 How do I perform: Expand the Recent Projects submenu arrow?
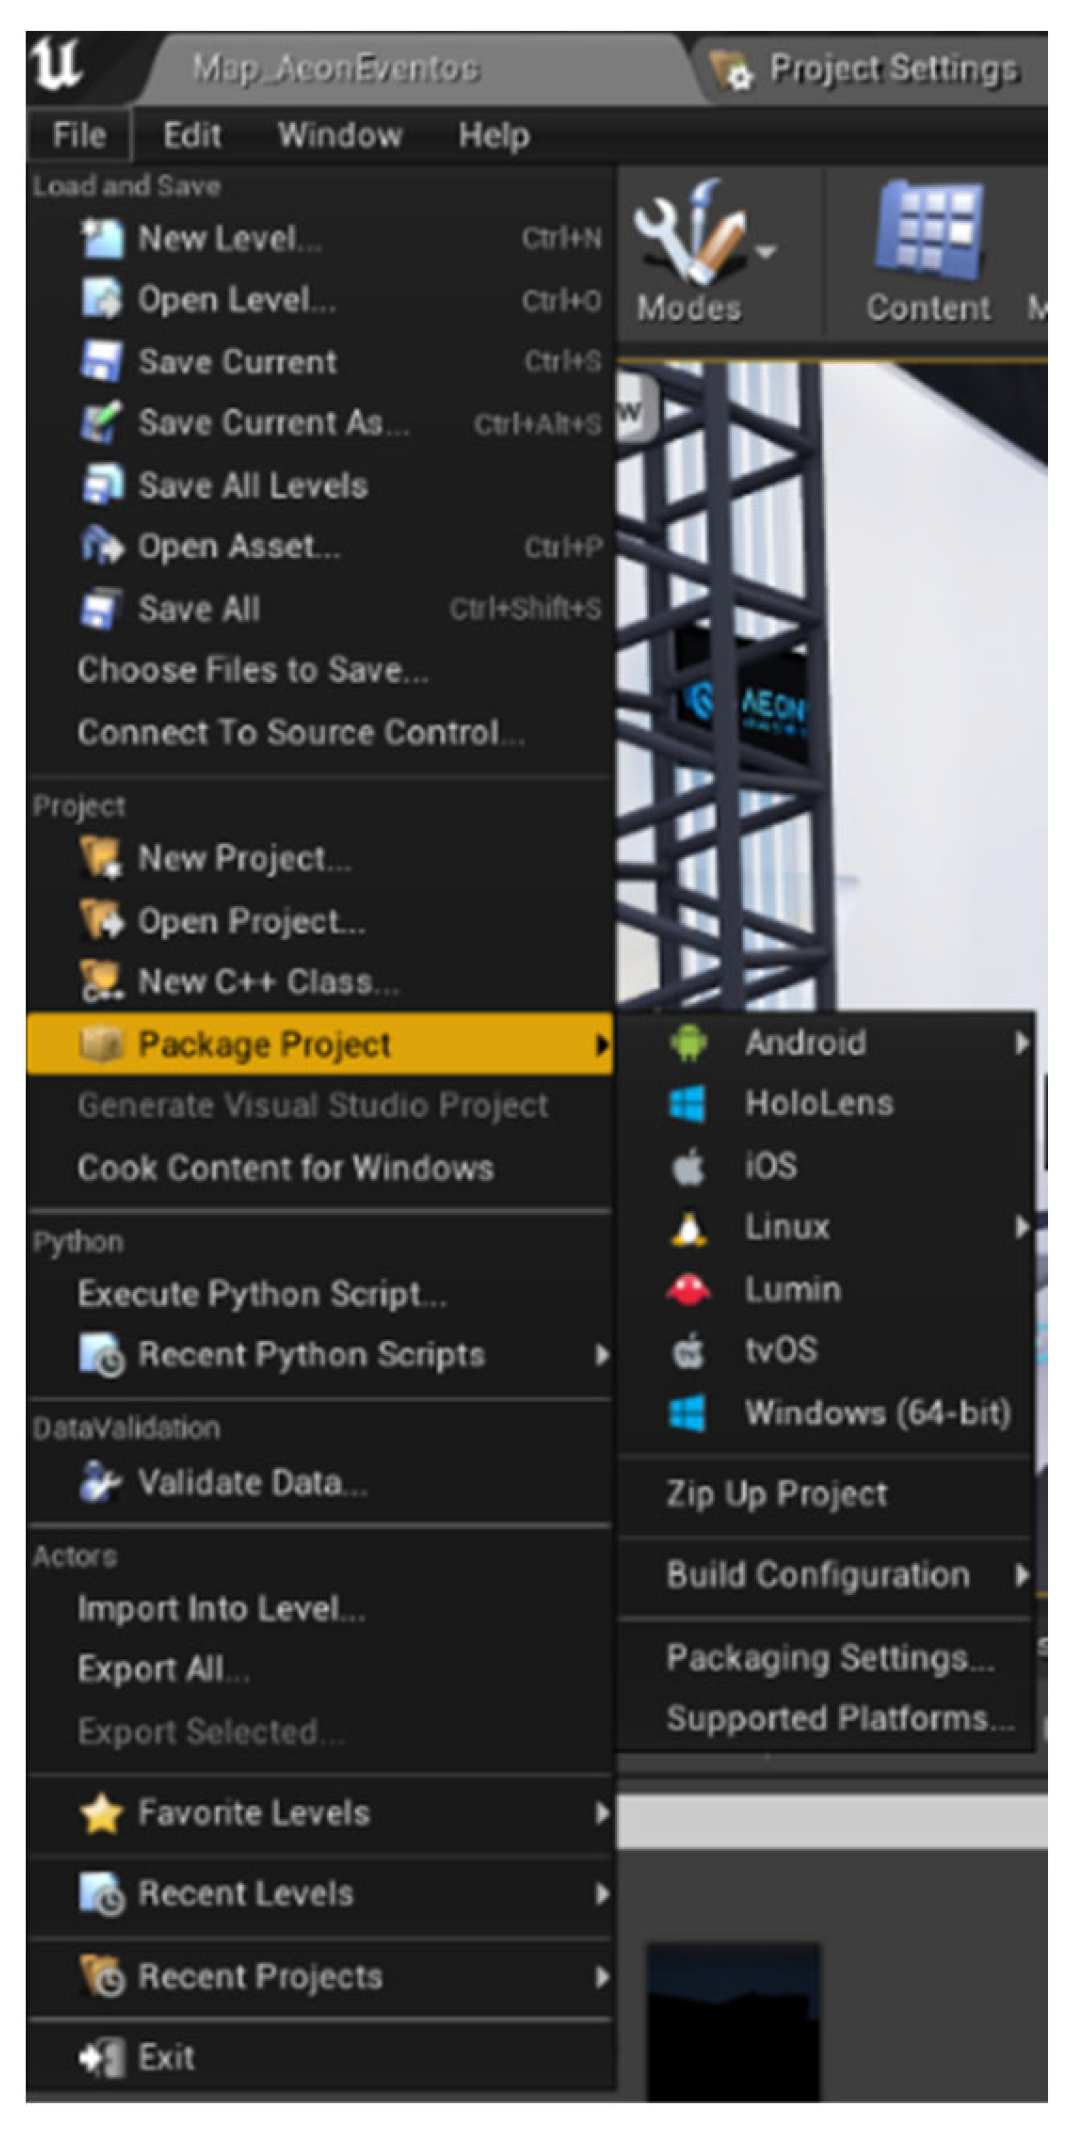point(601,1977)
